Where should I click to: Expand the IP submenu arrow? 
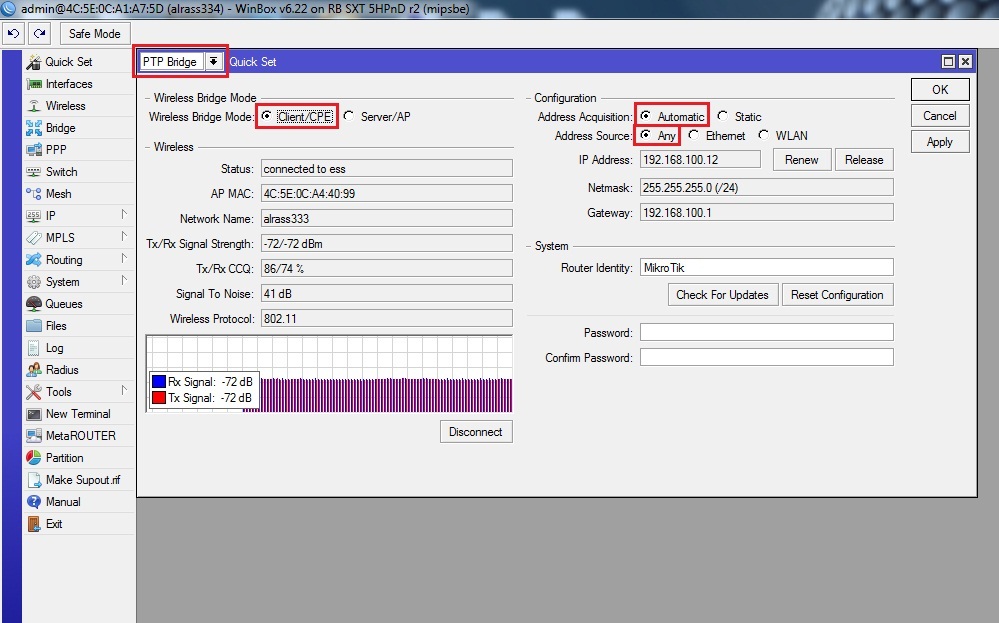(x=124, y=215)
